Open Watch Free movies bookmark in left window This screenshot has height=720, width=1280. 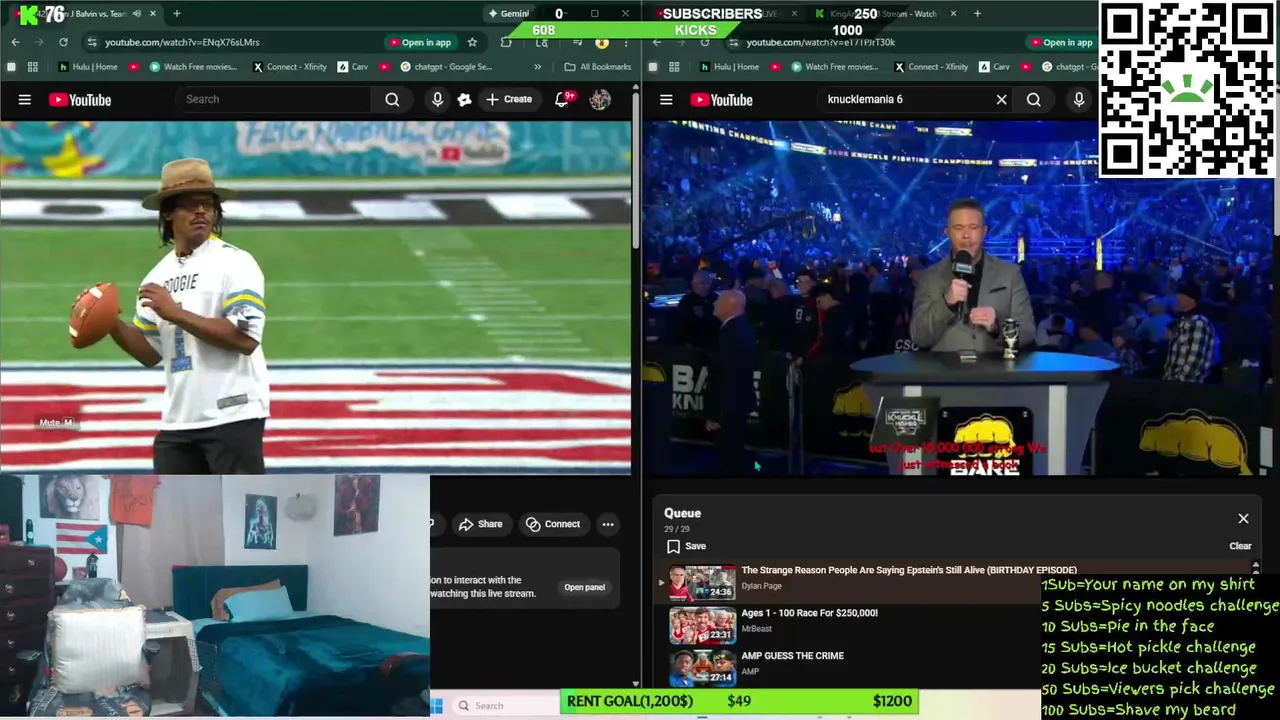coord(193,67)
